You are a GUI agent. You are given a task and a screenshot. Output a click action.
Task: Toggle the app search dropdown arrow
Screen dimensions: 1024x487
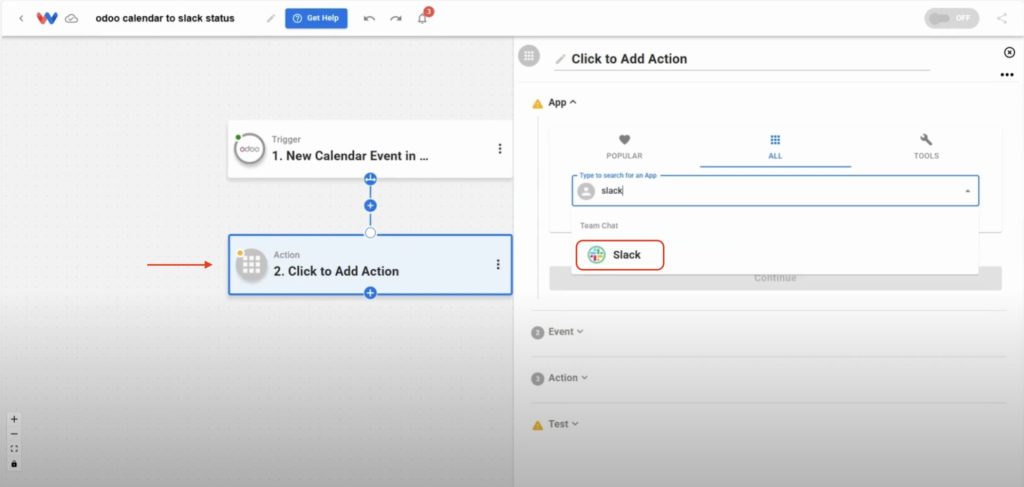click(967, 191)
